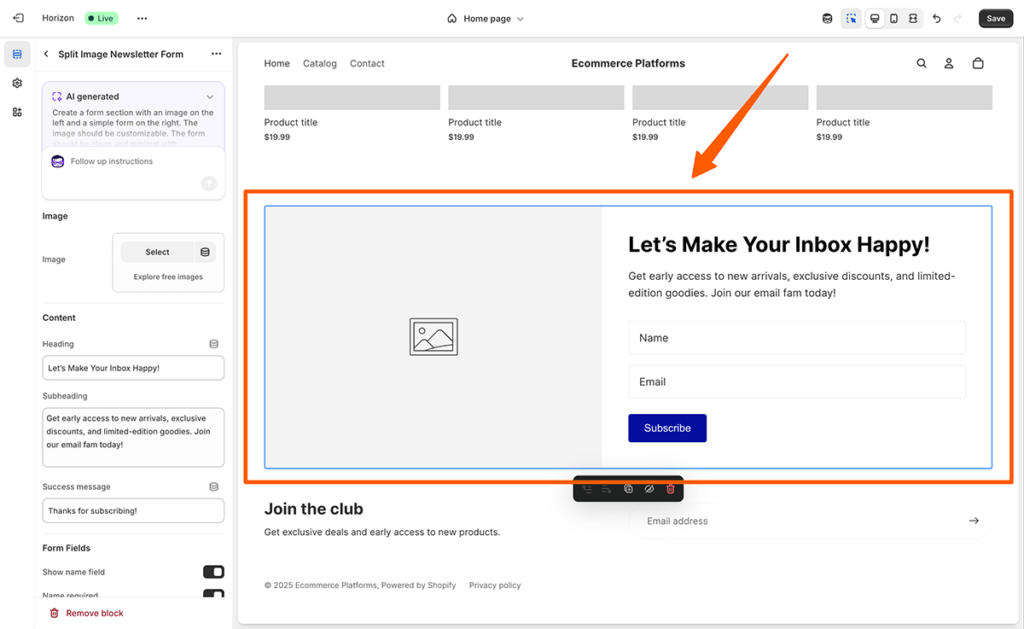The height and width of the screenshot is (629, 1024).
Task: Open the Apps icon in sidebar
Action: pyautogui.click(x=17, y=112)
